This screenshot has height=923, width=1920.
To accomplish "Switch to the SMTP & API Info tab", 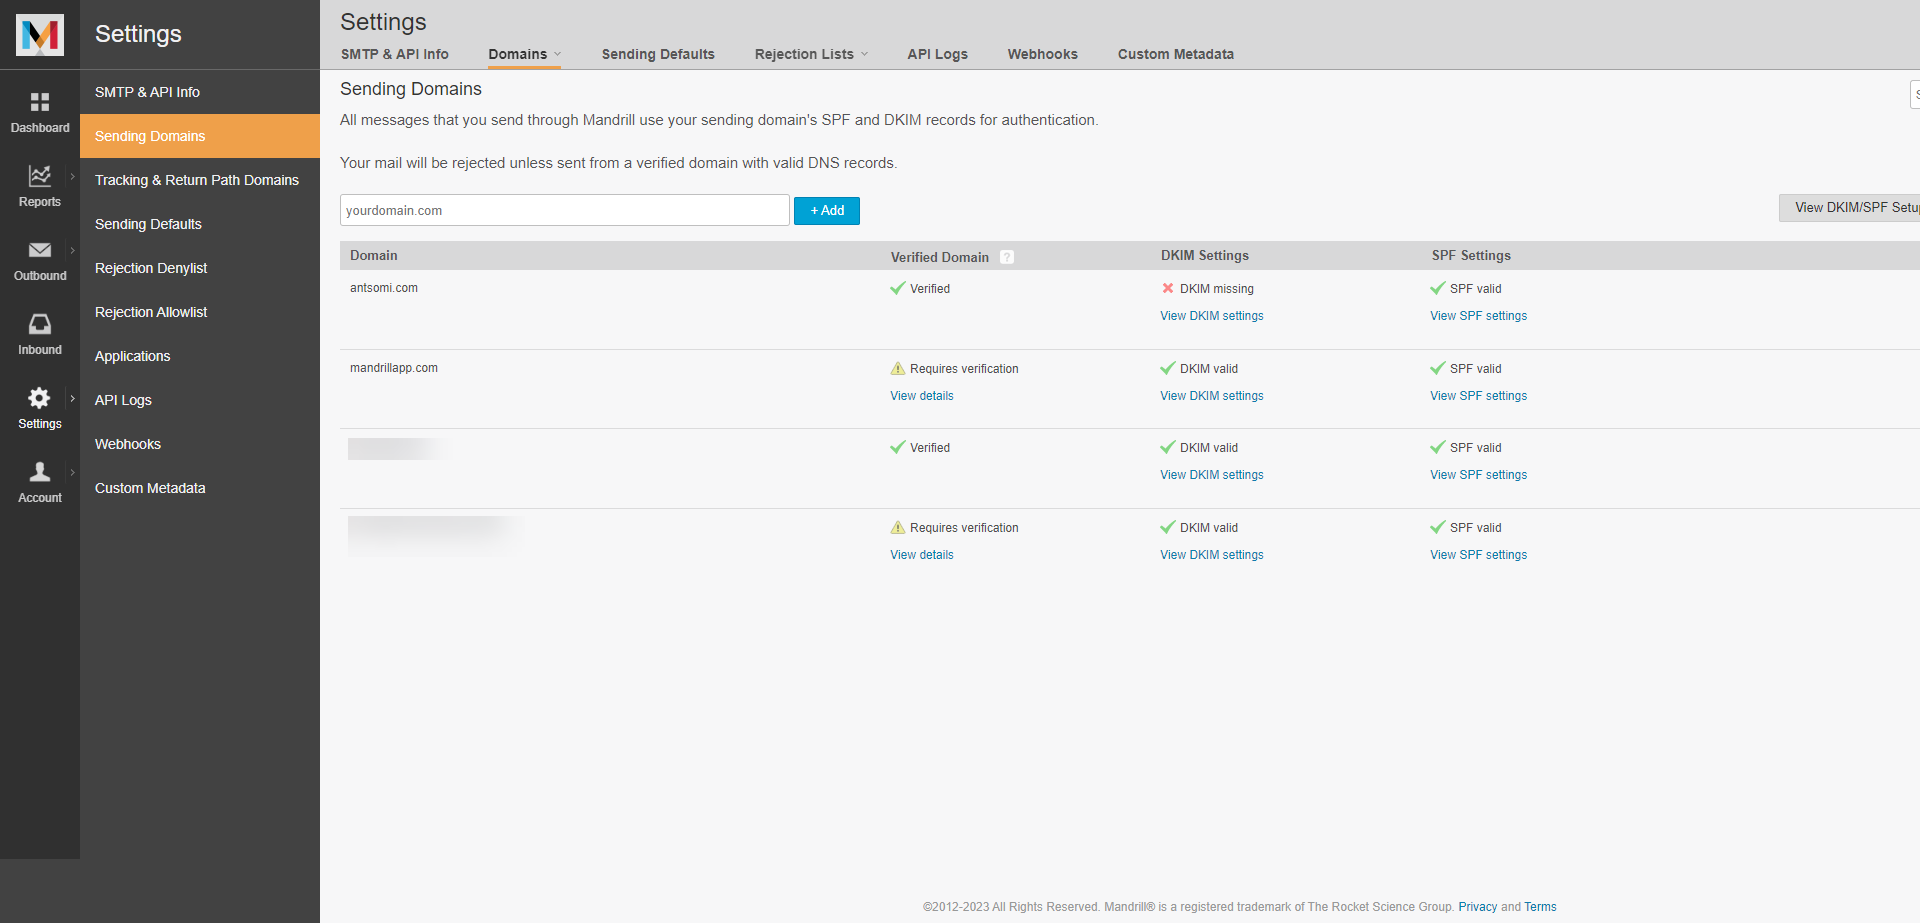I will pos(395,54).
